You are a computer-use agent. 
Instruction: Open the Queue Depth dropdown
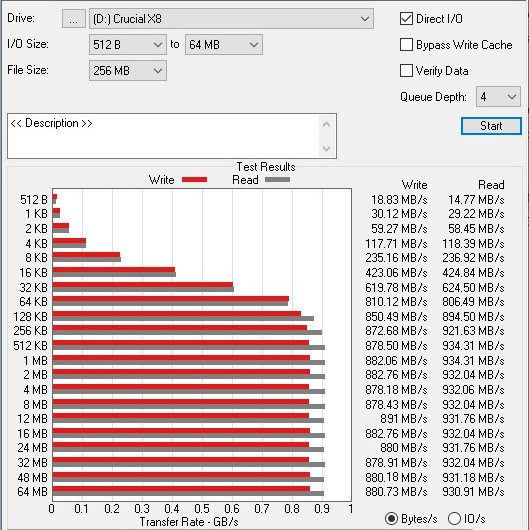pos(498,97)
